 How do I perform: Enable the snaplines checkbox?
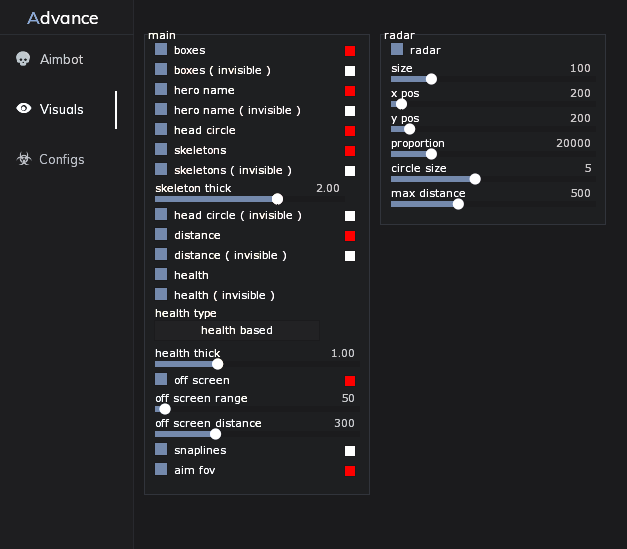[x=161, y=449]
